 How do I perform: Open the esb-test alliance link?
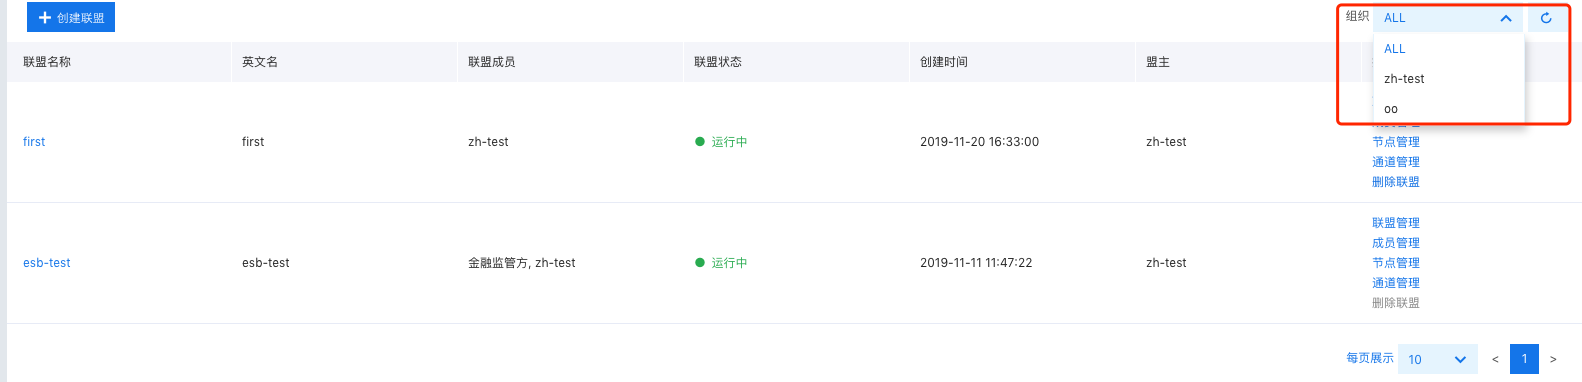(x=47, y=263)
